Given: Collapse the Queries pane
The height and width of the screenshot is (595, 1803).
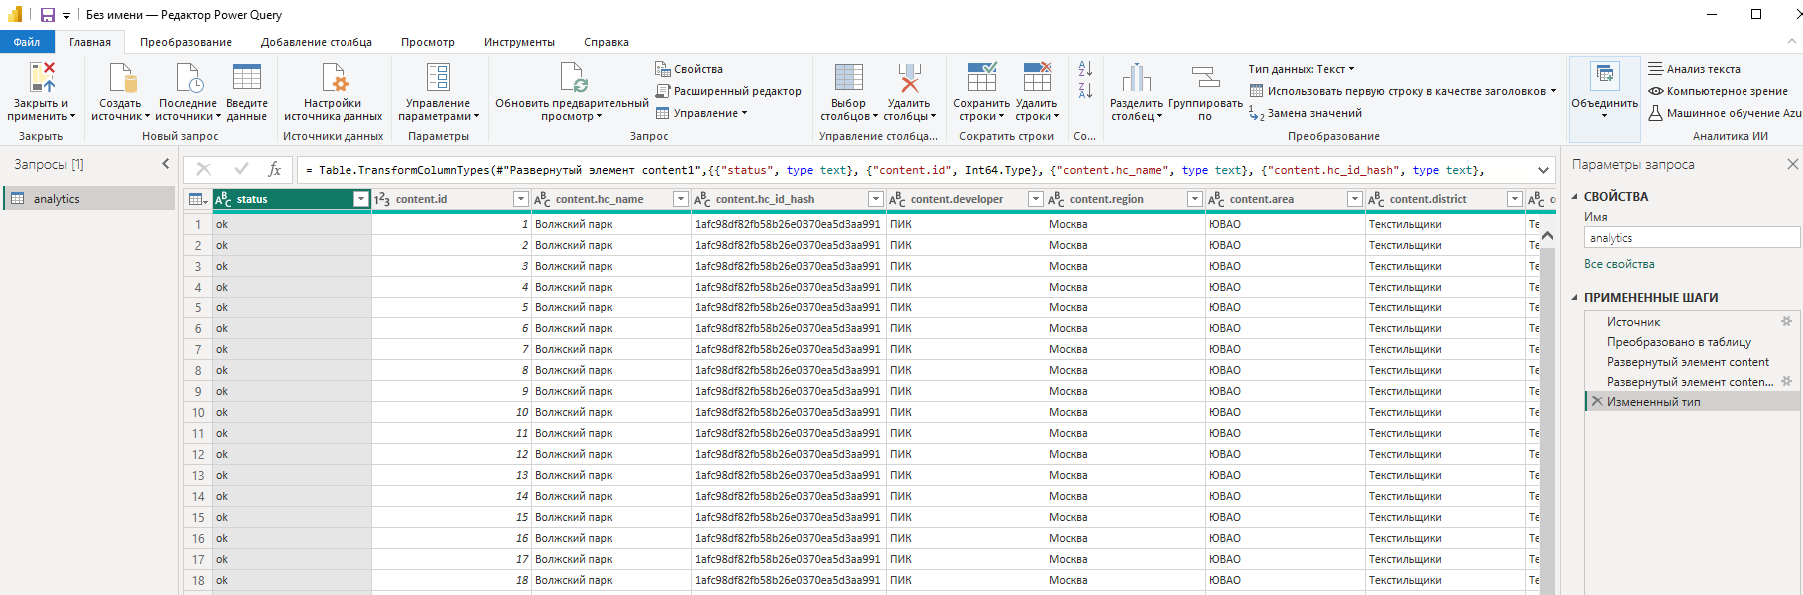Looking at the screenshot, I should [166, 164].
